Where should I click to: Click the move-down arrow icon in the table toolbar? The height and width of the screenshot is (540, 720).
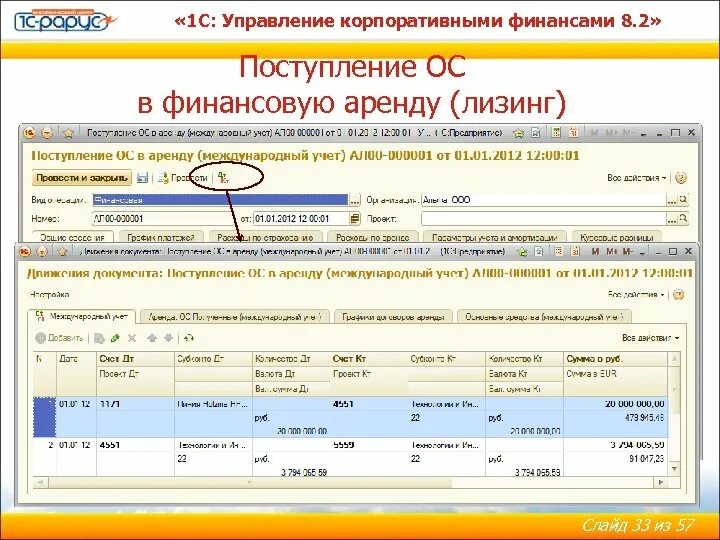[x=169, y=338]
